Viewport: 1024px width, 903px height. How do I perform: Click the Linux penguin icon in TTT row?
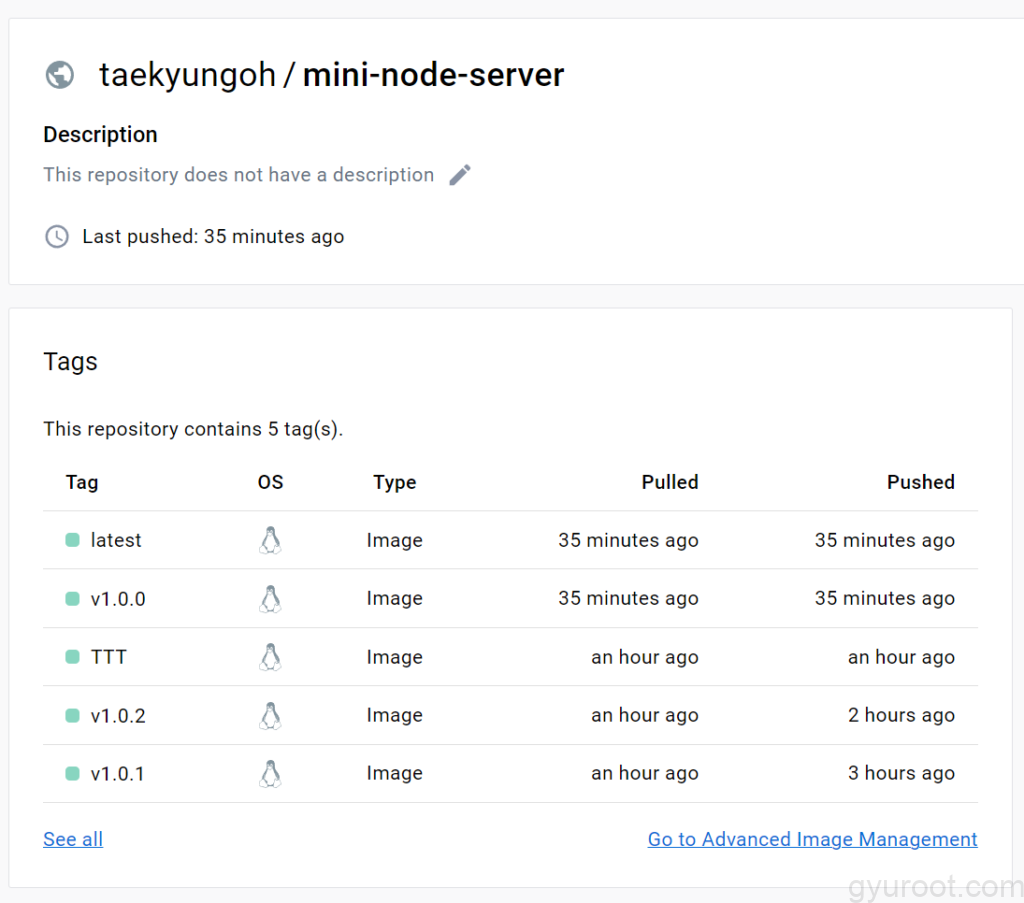(x=270, y=657)
